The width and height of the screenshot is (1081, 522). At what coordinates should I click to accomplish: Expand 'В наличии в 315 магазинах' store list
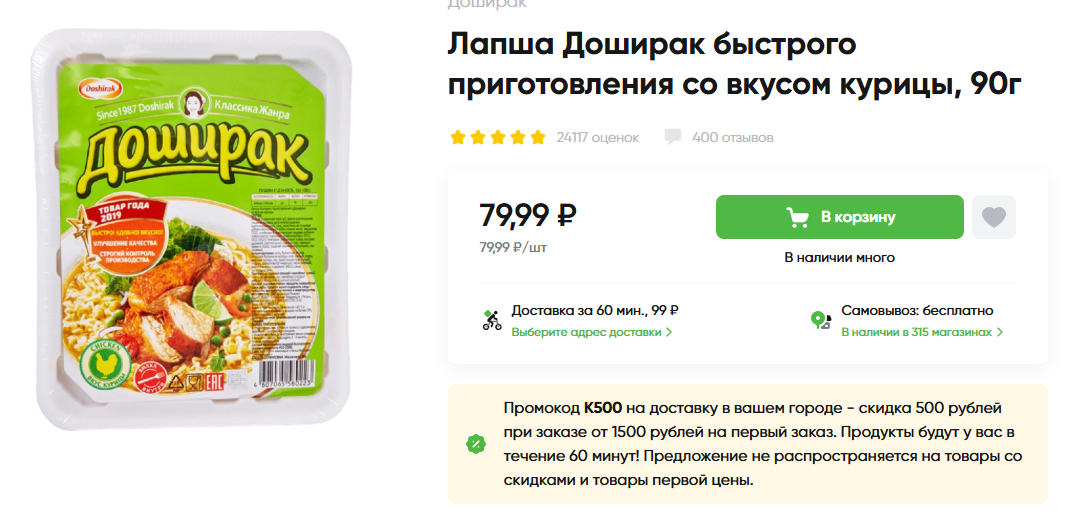coord(922,332)
